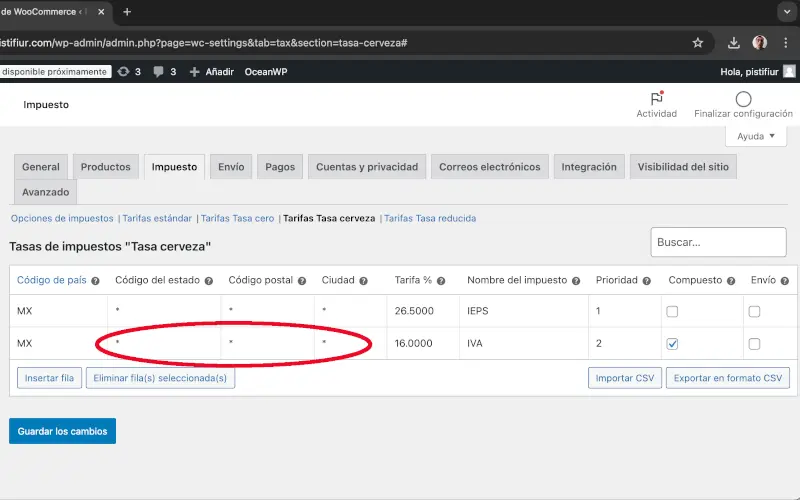Screen dimensions: 800x500
Task: Click Importar CSV button
Action: click(624, 378)
